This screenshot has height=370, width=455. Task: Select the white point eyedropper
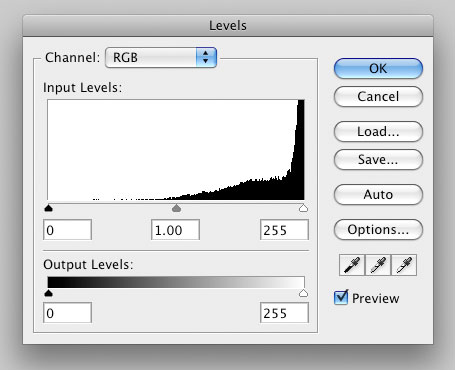(404, 265)
